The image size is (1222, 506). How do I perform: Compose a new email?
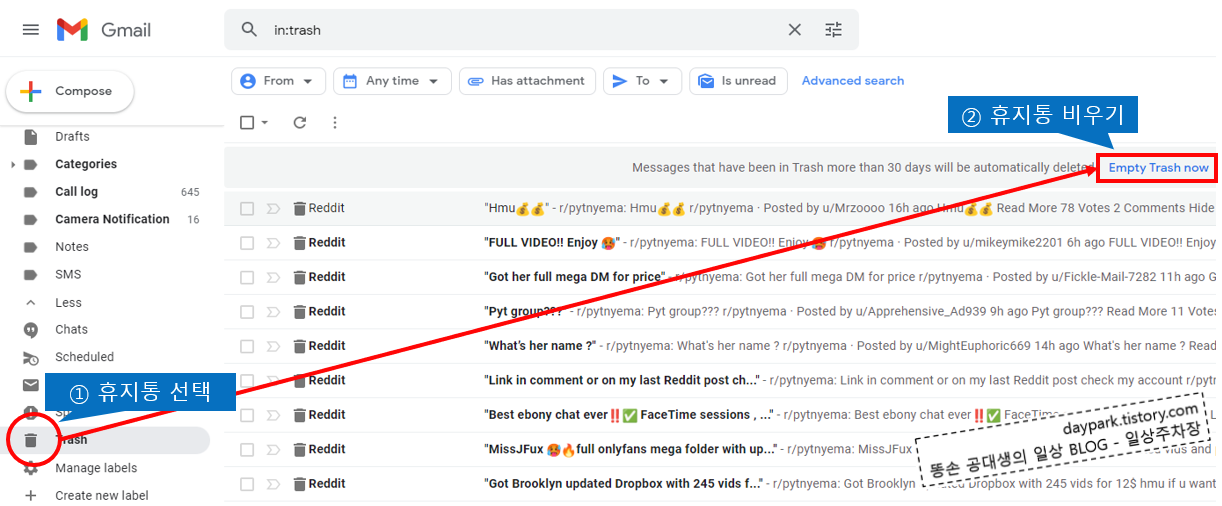[x=70, y=91]
